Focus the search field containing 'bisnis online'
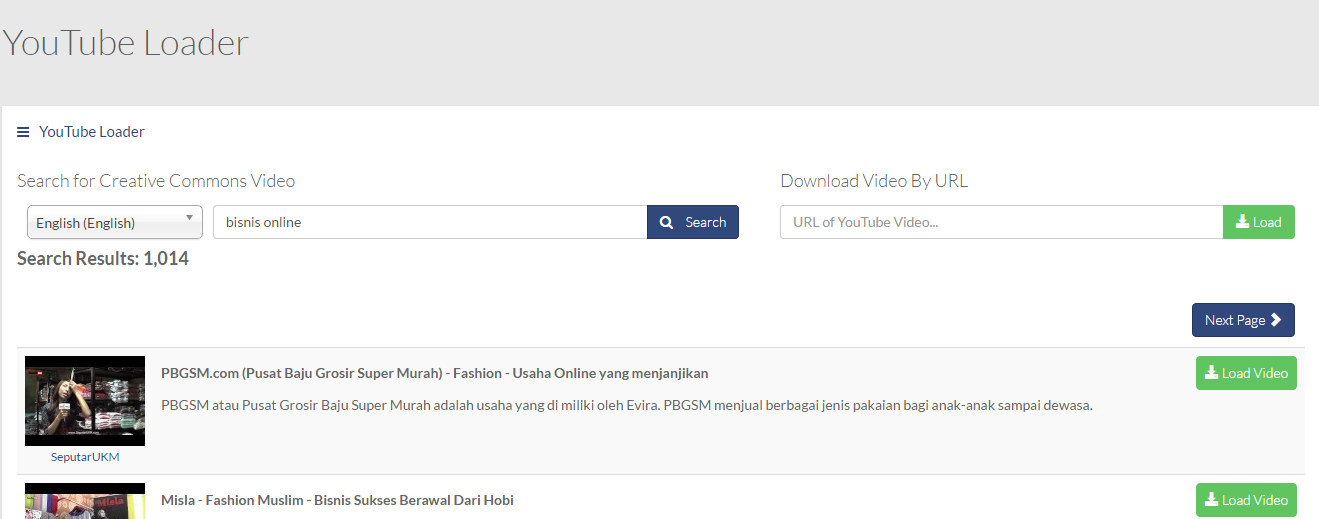The image size is (1319, 519). (430, 222)
